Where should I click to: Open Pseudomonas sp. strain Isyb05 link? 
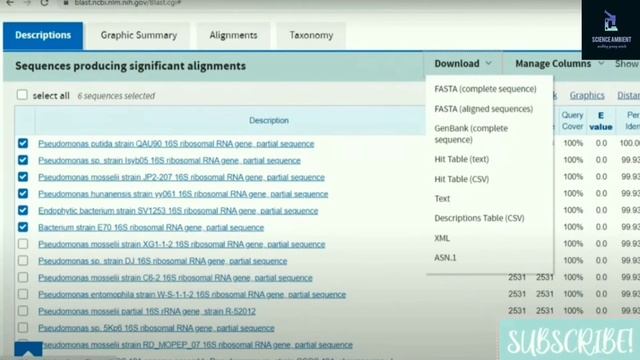point(169,160)
